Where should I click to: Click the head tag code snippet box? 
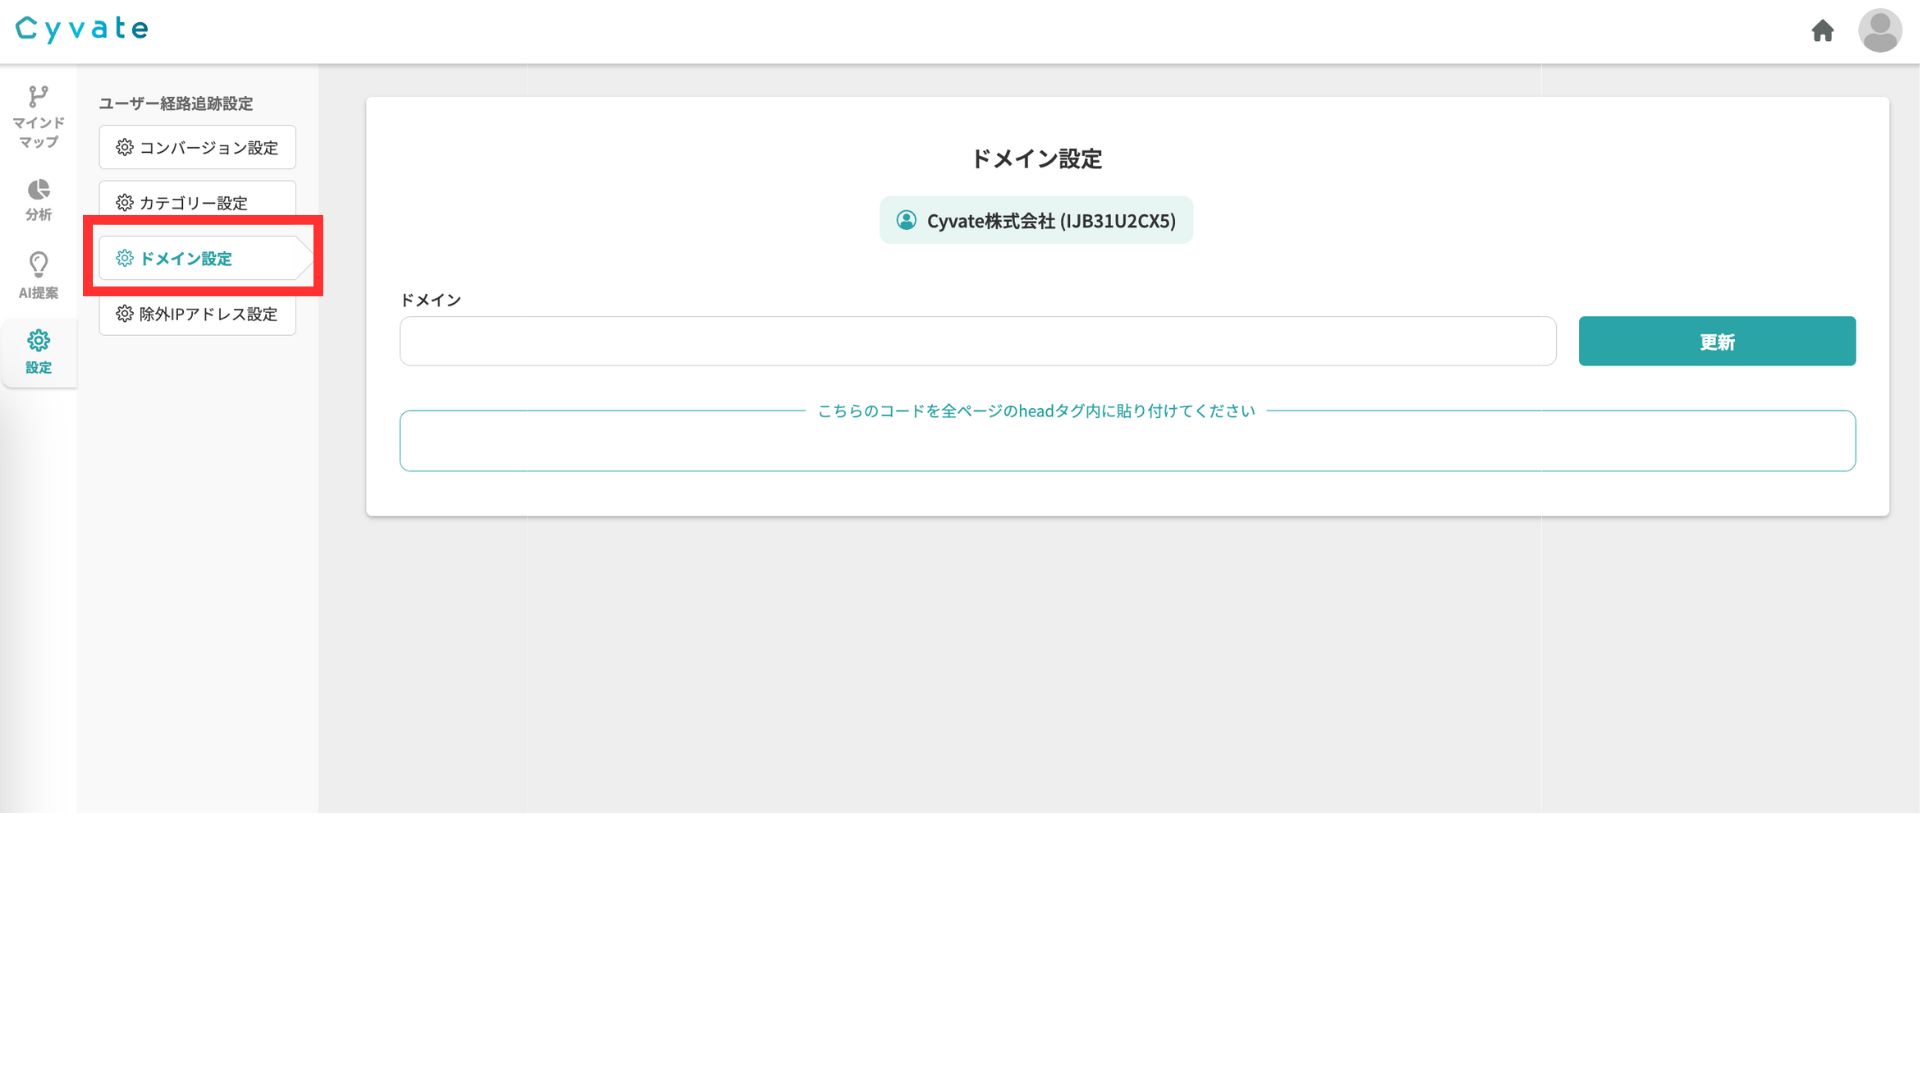tap(1127, 442)
